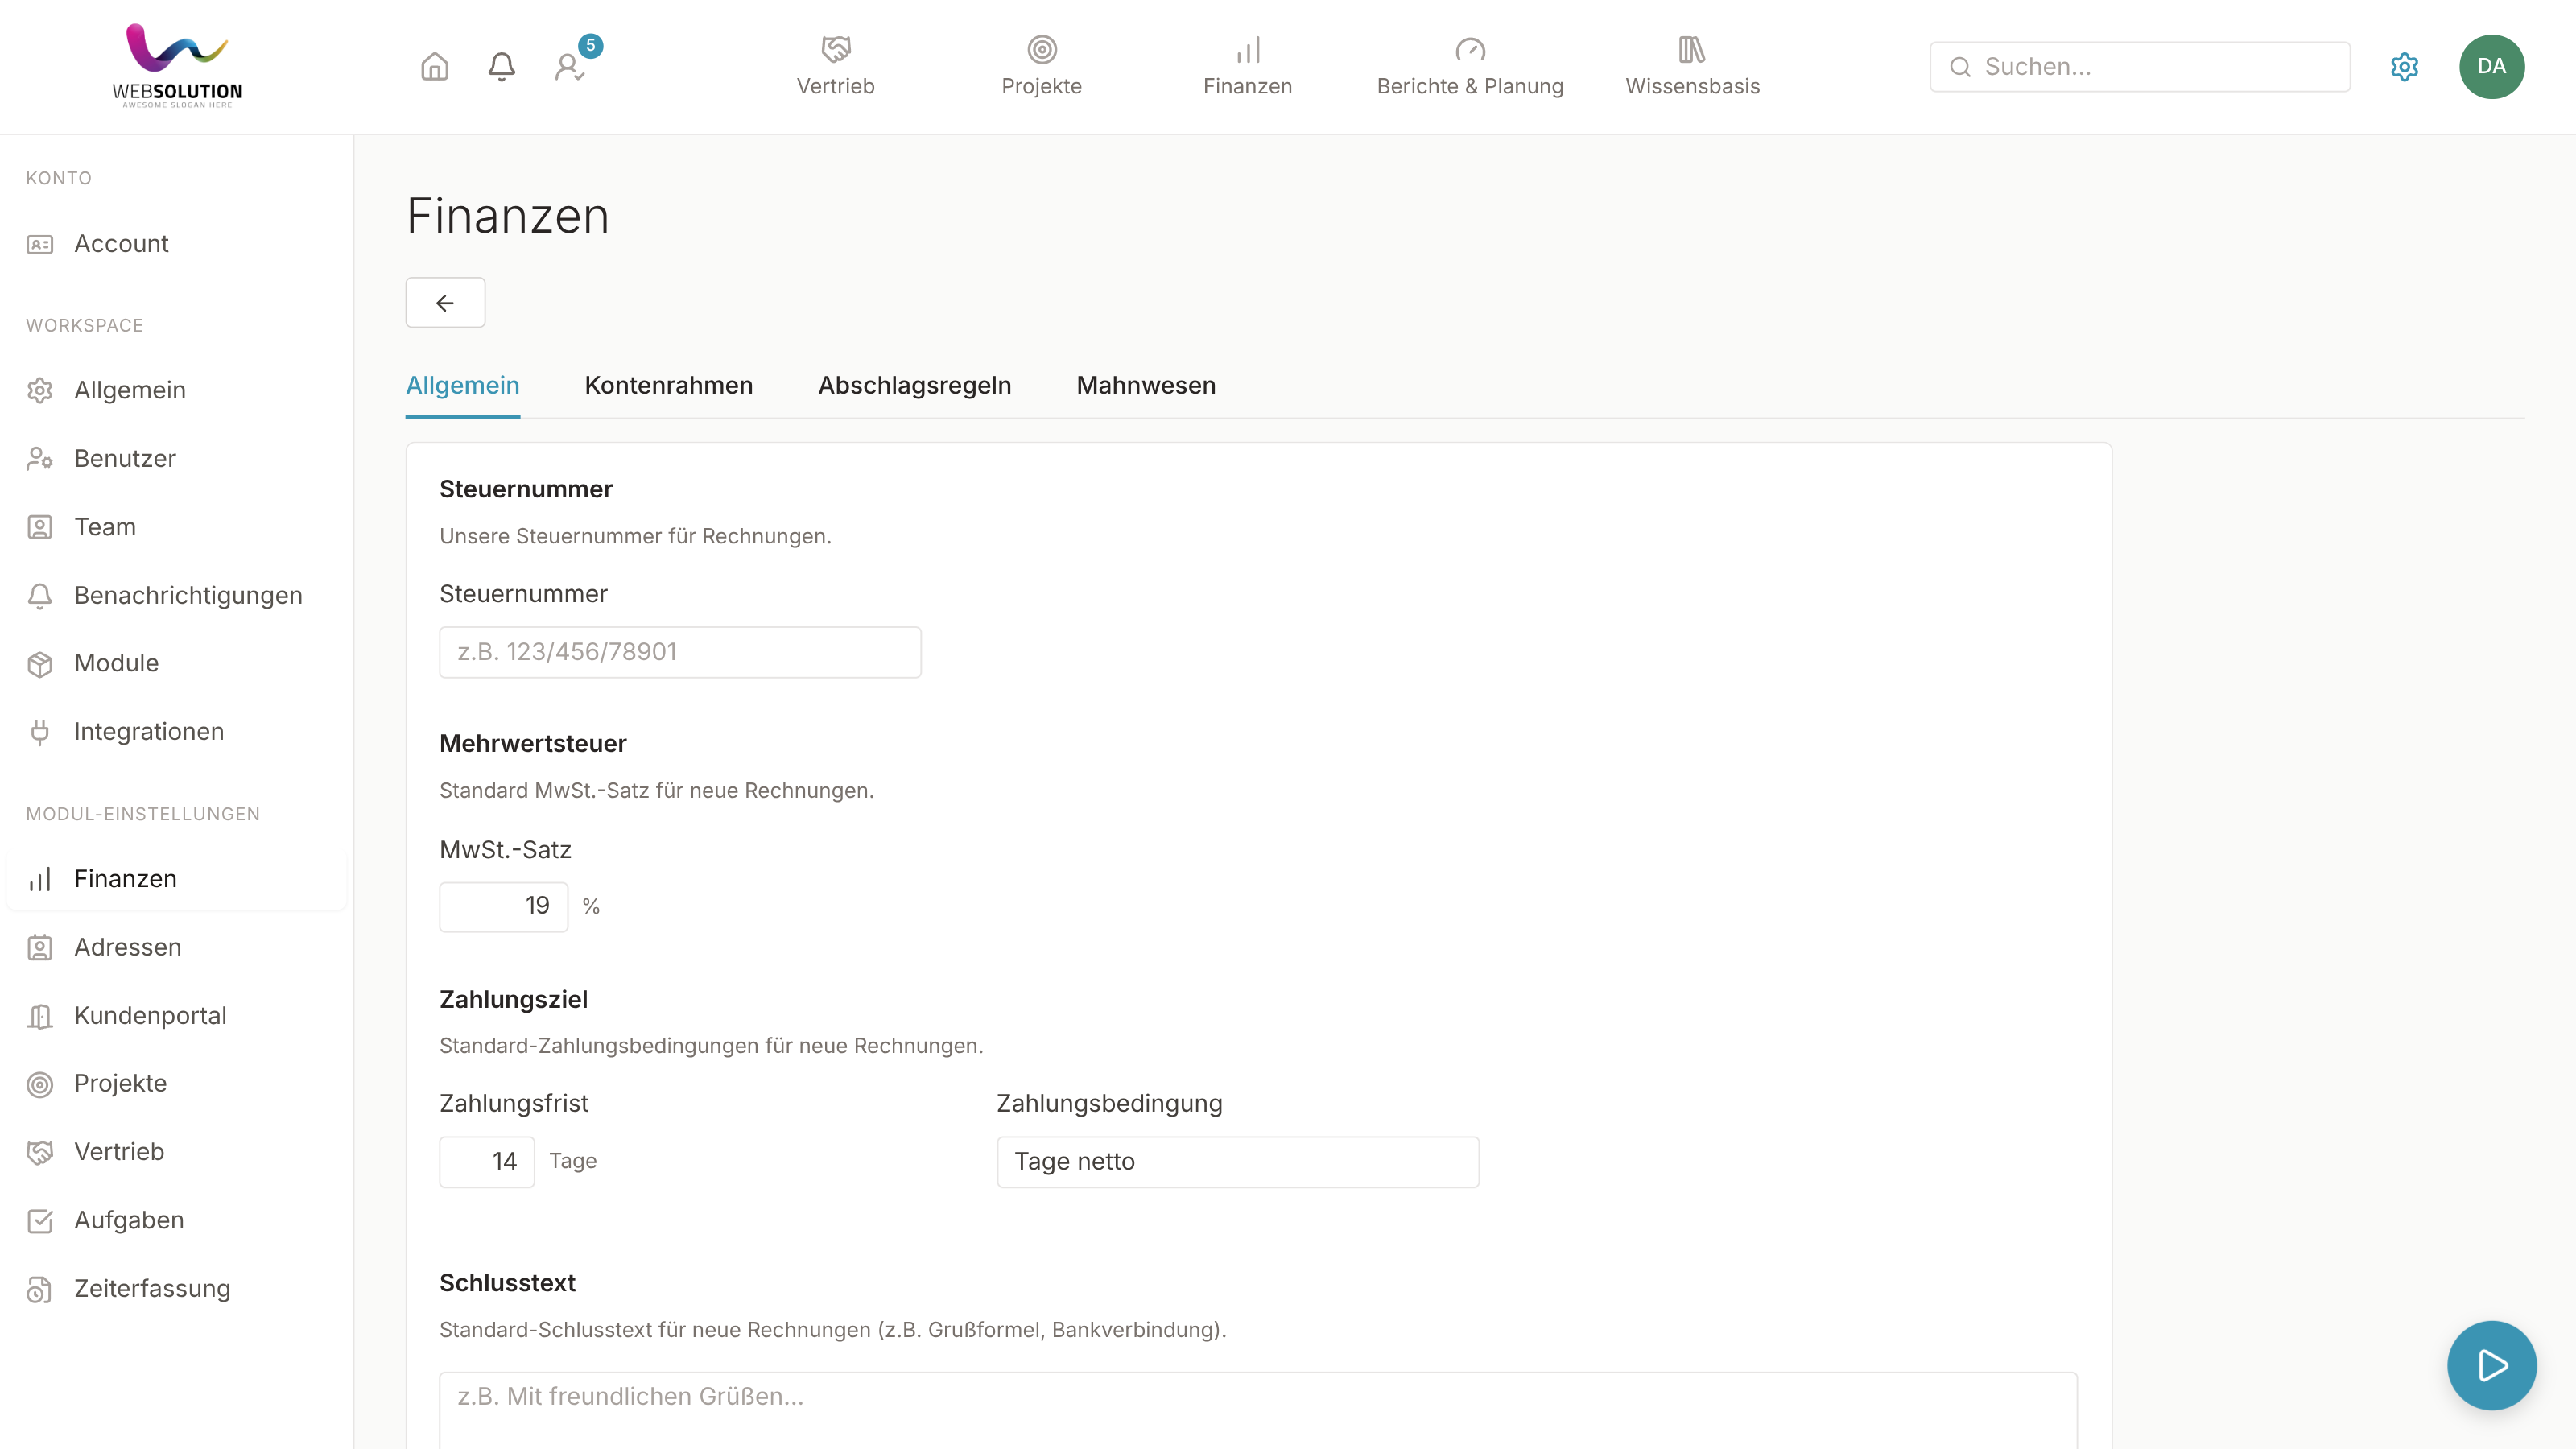Click the MwSt.-Satz percentage field

(504, 906)
